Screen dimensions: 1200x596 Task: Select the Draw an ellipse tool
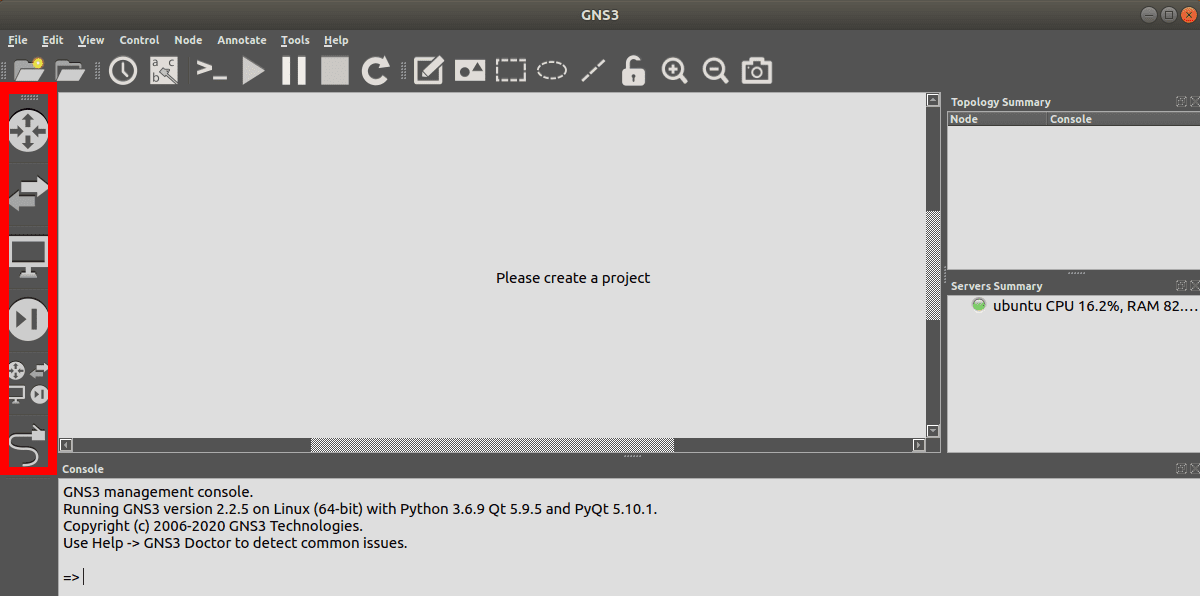point(552,70)
